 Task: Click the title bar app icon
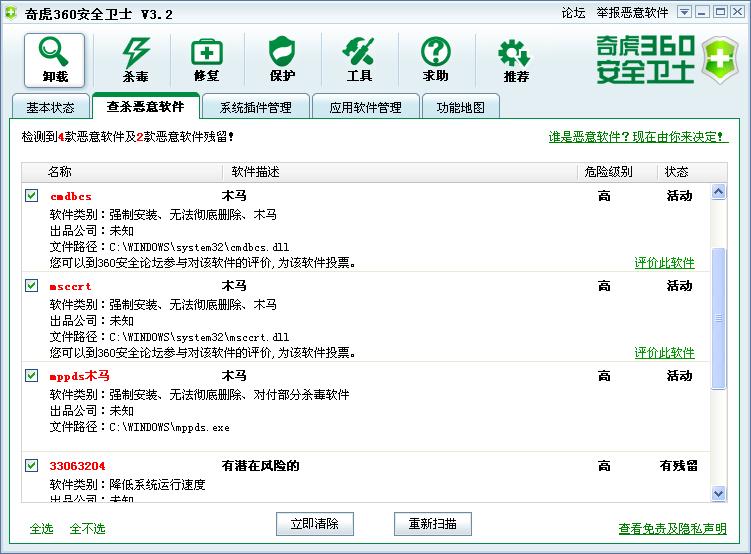point(11,13)
